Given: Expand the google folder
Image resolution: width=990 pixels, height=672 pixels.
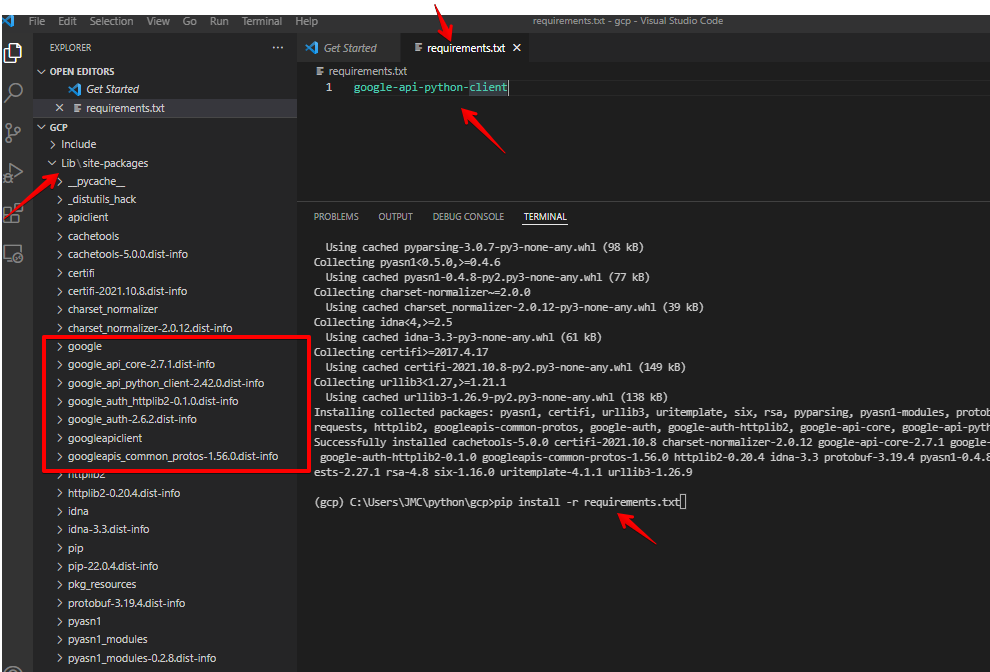Looking at the screenshot, I should point(60,346).
